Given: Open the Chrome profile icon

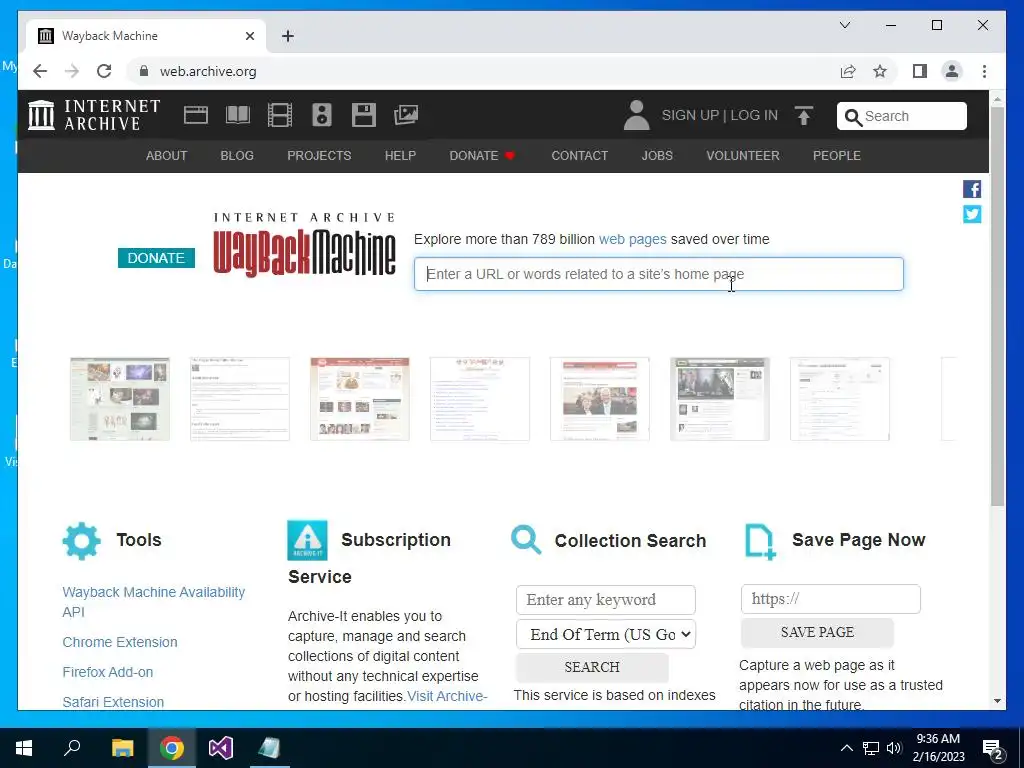Looking at the screenshot, I should coord(952,71).
